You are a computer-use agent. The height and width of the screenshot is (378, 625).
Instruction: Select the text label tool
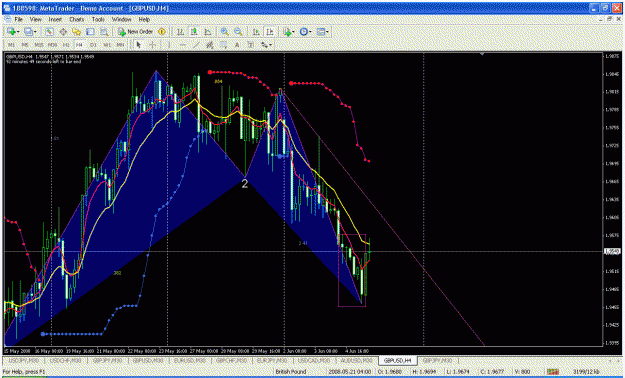tap(250, 45)
